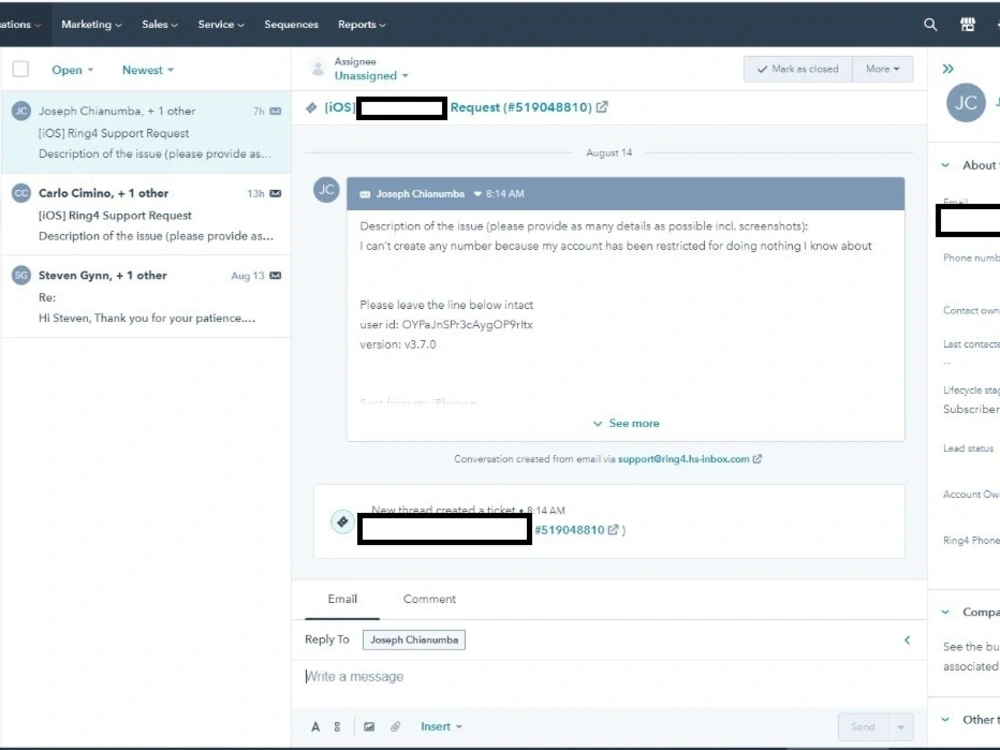Open the Service menu
1000x750 pixels.
221,24
